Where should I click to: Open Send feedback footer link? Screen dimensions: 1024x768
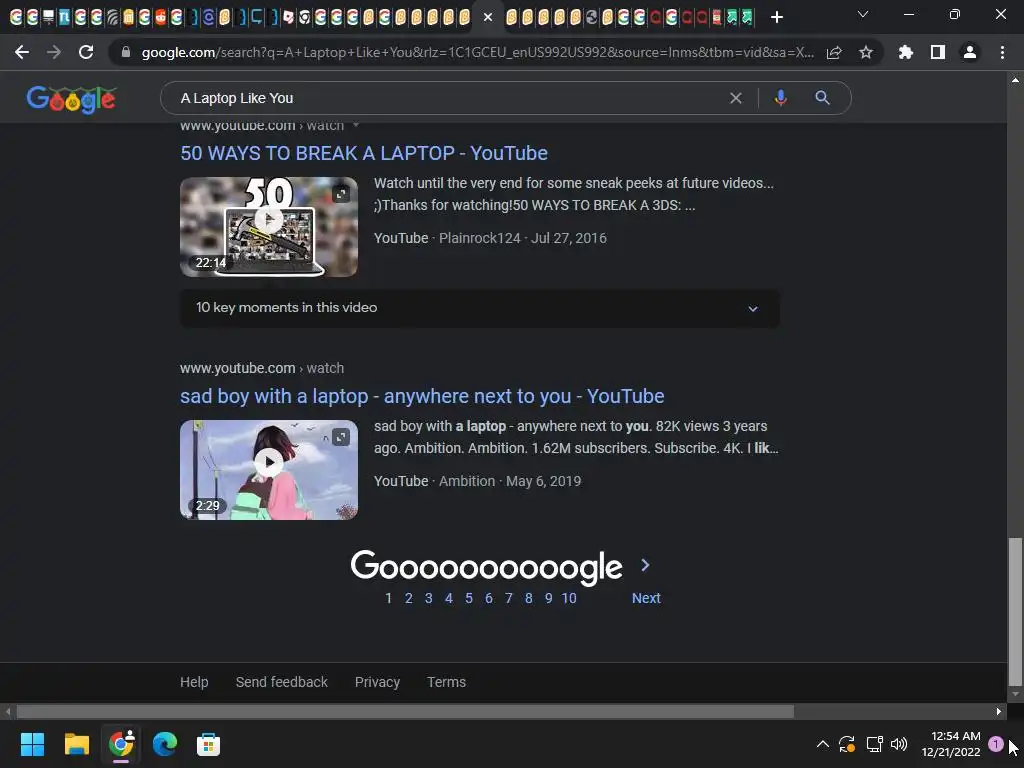(x=281, y=682)
